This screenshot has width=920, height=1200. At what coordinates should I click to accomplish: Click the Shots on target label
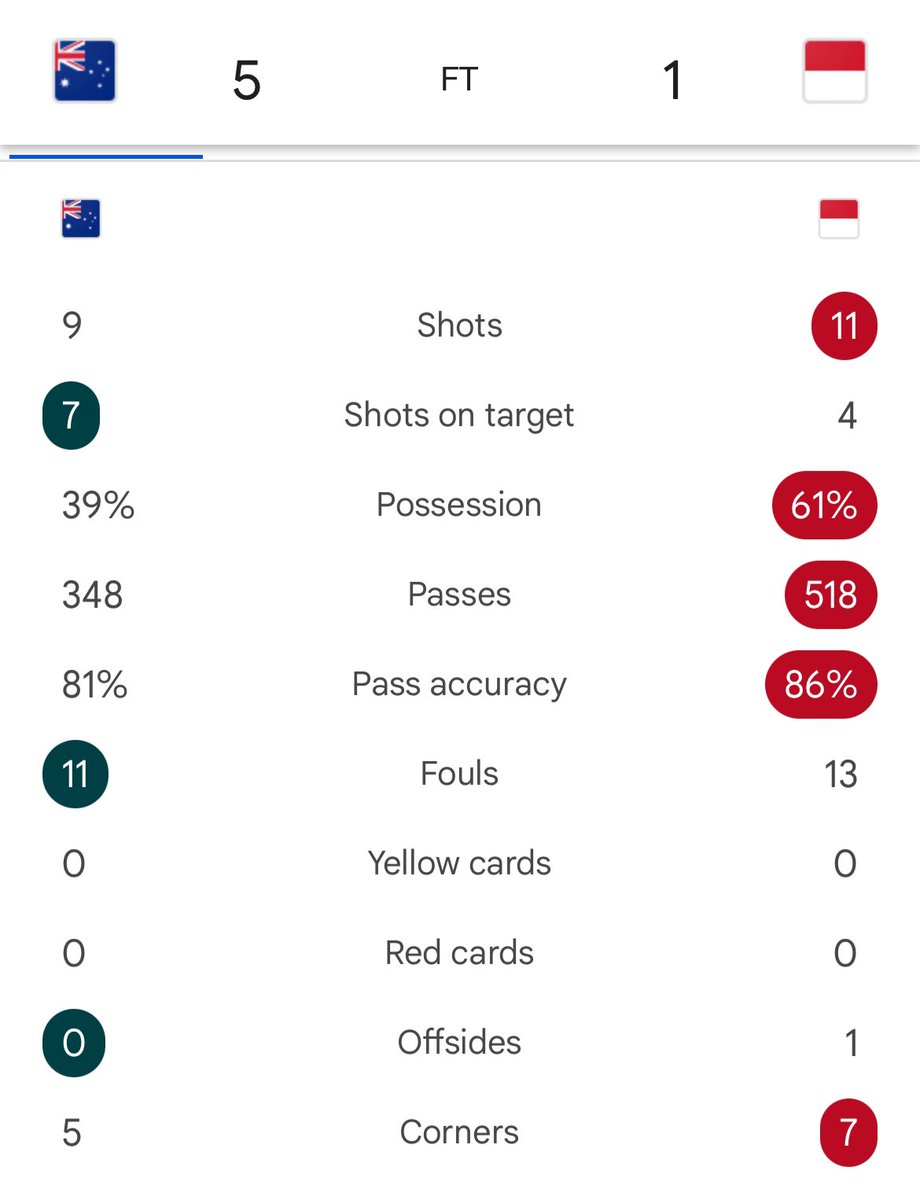(x=459, y=415)
